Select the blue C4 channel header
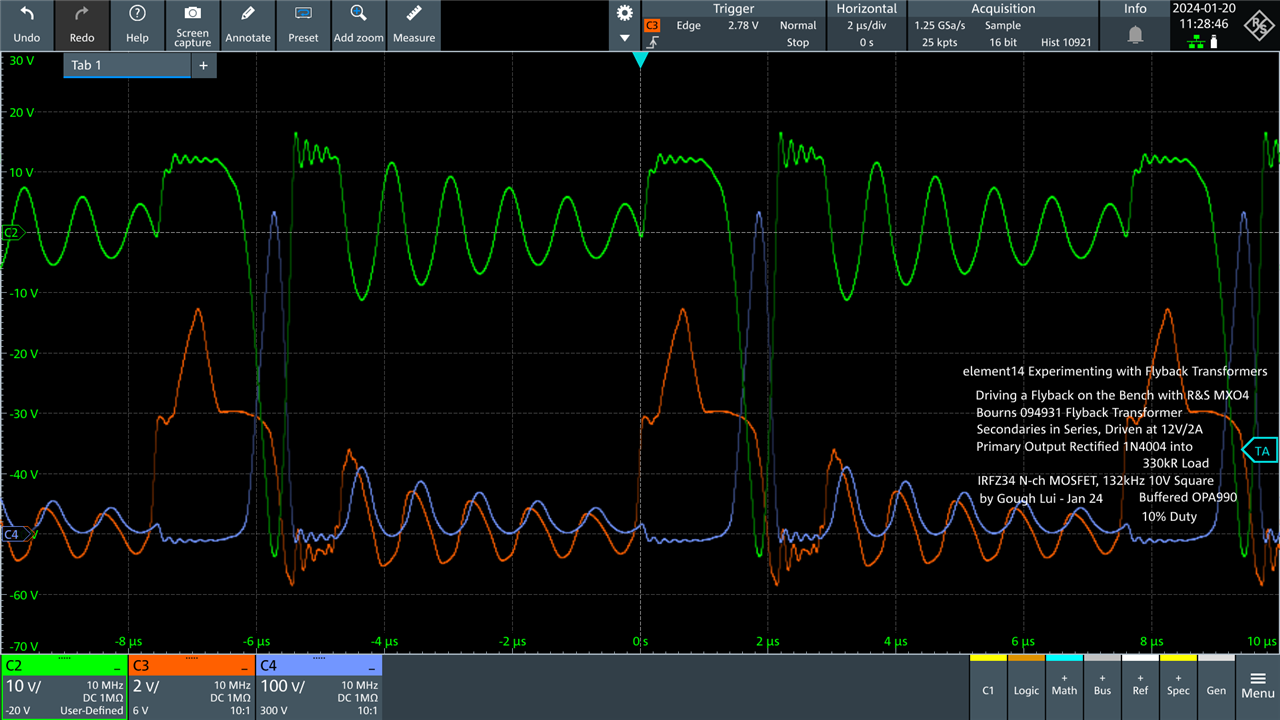Screen dimensions: 1280x720 tap(318, 665)
